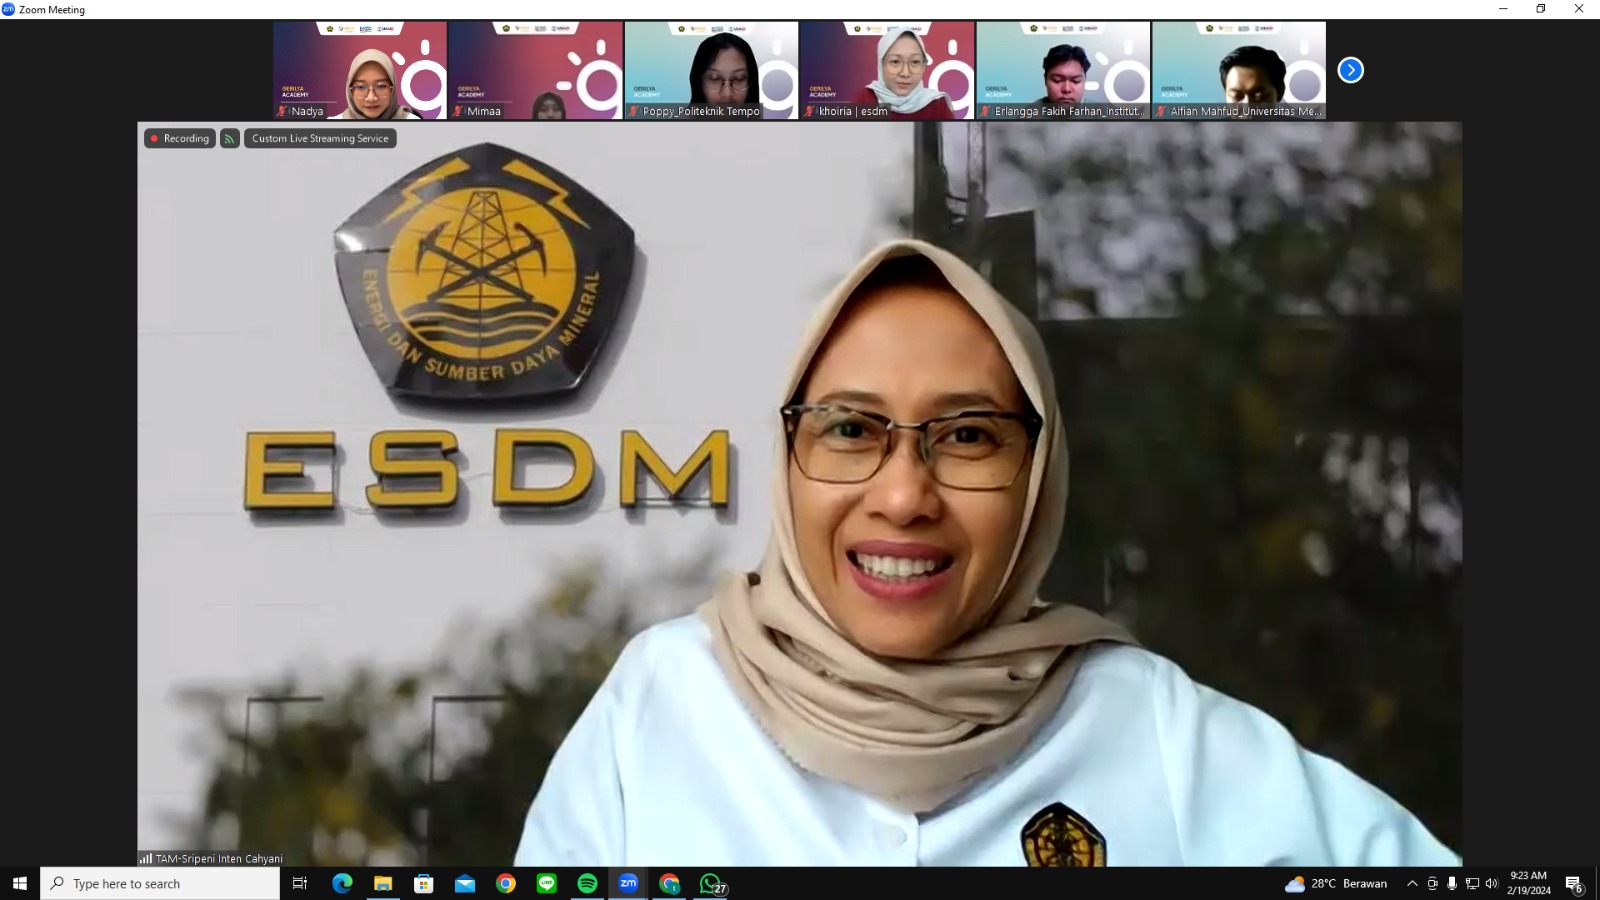Open Zoom from the taskbar
Screen dimensions: 1600x900
(x=629, y=883)
